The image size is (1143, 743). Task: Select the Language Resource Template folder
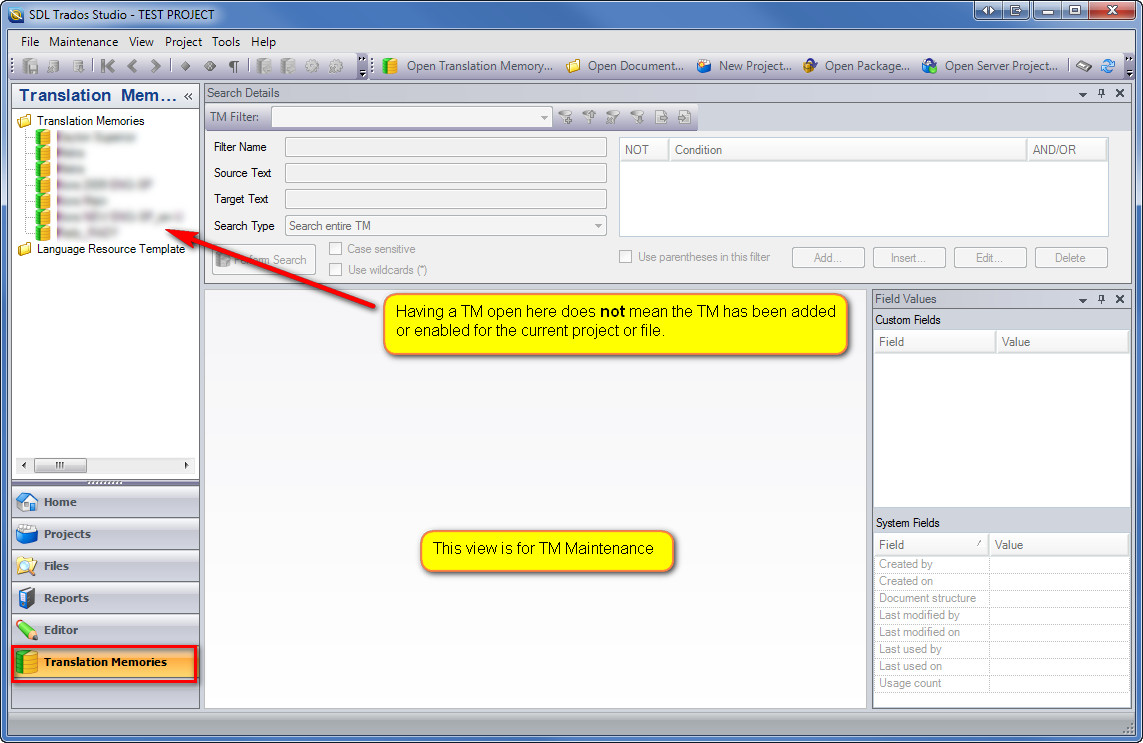coord(111,249)
